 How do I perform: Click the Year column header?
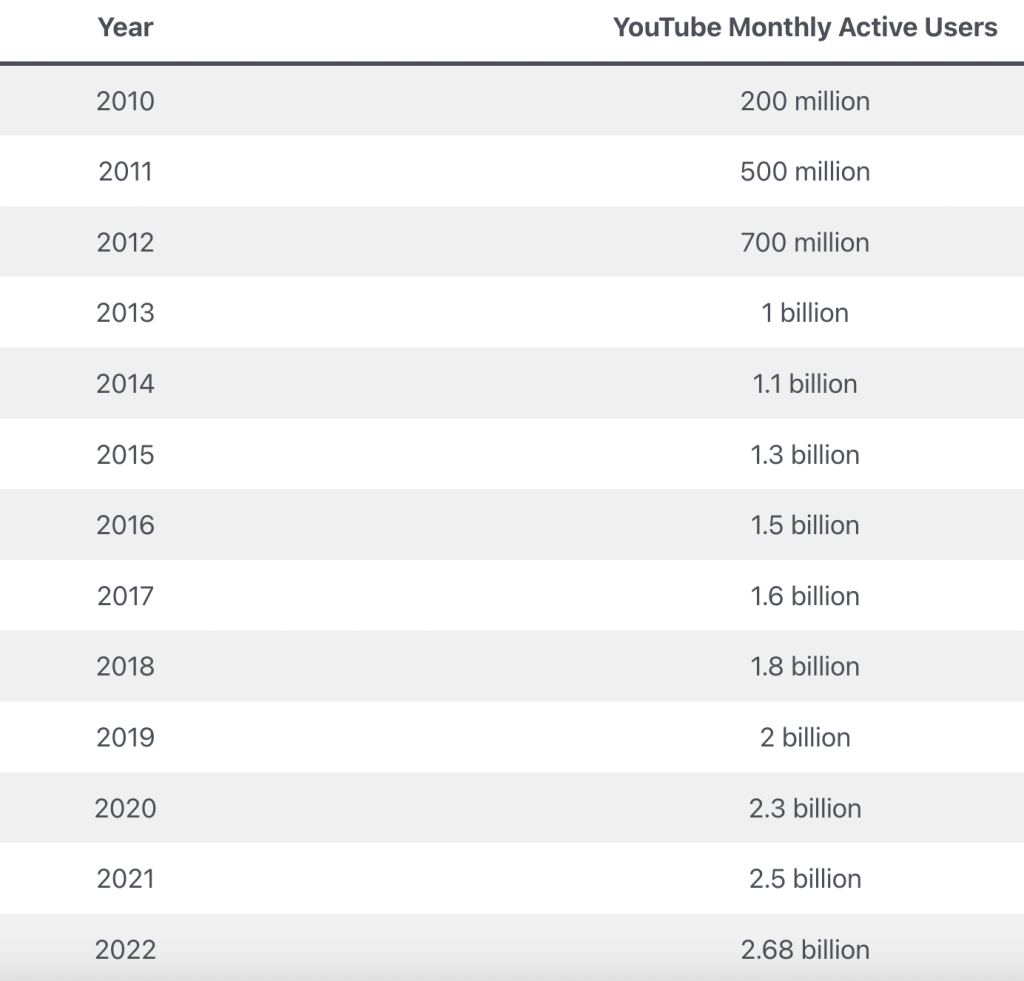click(x=125, y=28)
